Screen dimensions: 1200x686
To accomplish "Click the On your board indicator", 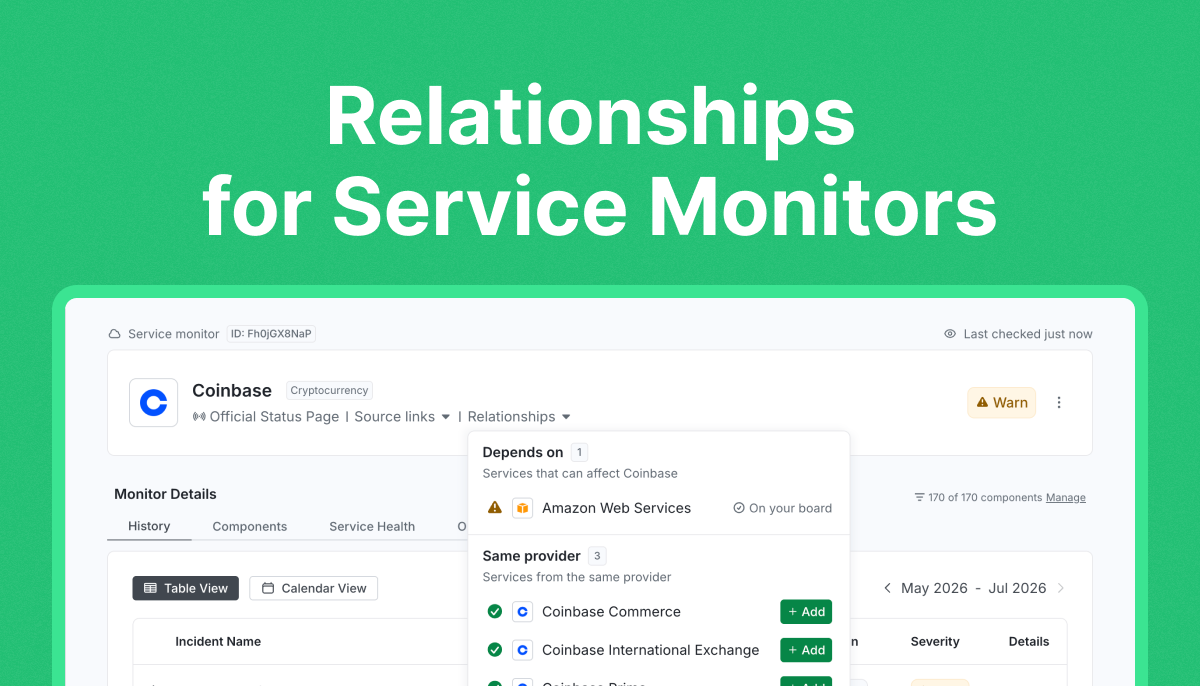I will (782, 508).
